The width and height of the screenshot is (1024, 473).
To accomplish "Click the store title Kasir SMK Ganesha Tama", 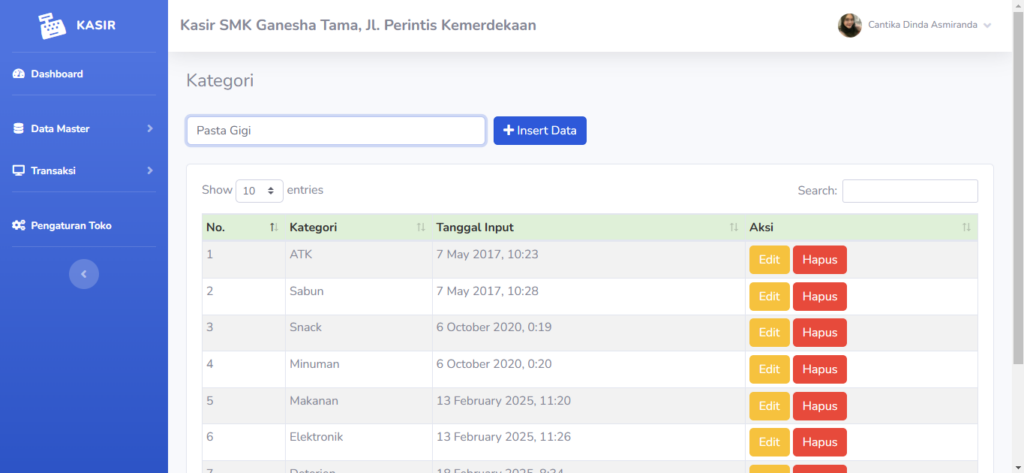I will tap(358, 25).
